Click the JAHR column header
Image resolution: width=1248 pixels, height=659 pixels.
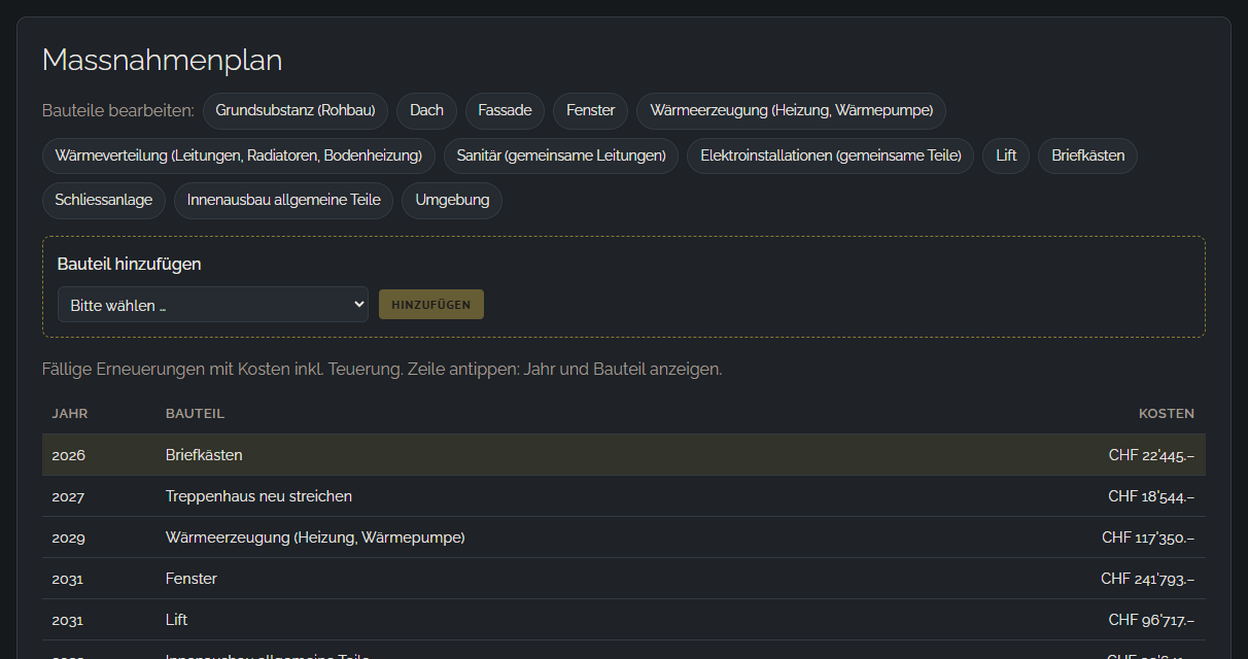[x=70, y=413]
